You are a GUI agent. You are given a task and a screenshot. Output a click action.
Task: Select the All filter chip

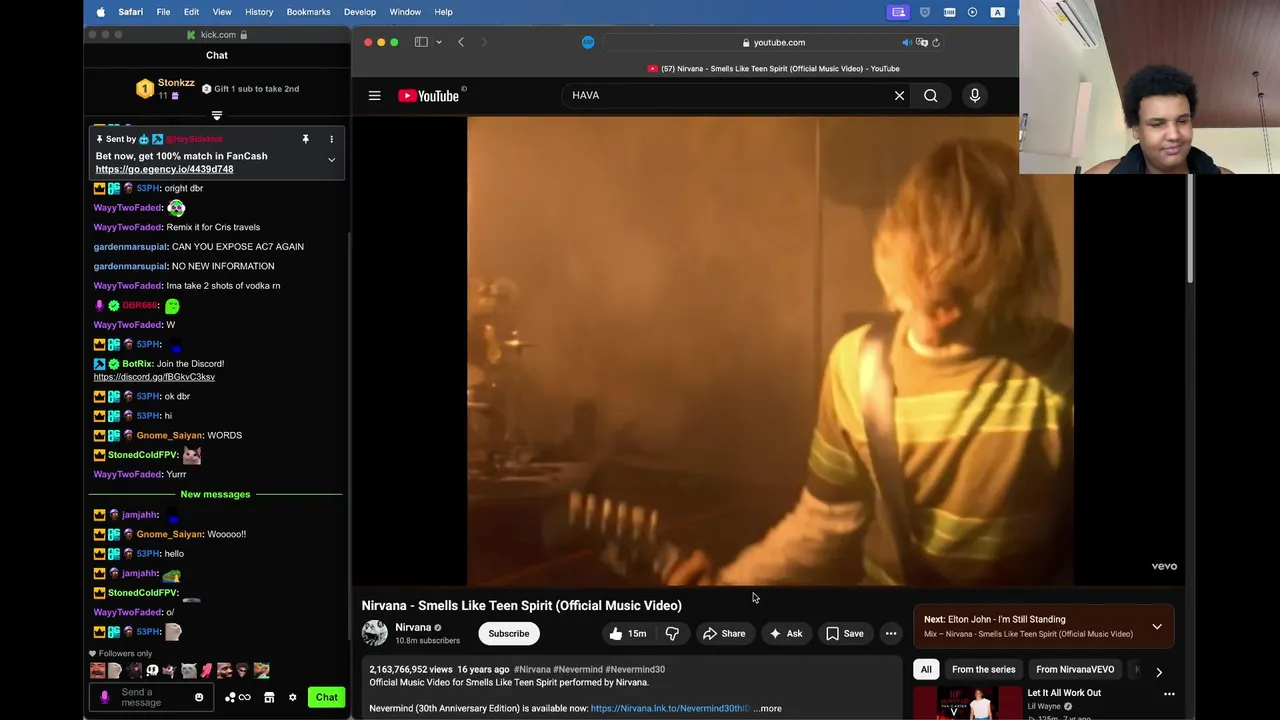(926, 669)
